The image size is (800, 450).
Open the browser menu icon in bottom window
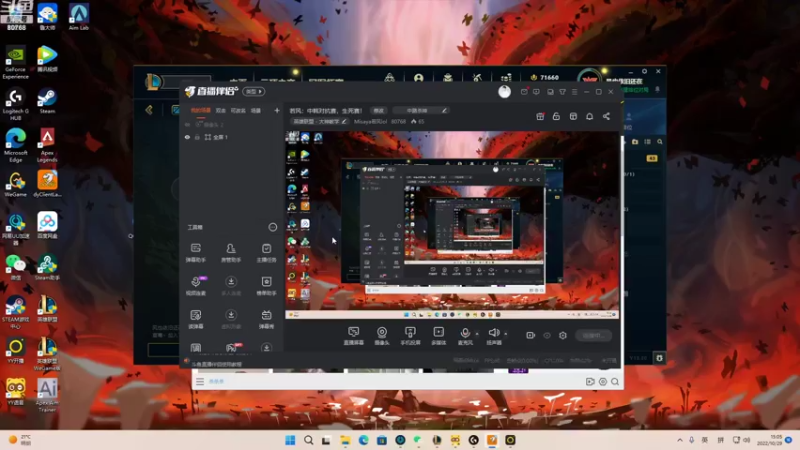pyautogui.click(x=200, y=381)
